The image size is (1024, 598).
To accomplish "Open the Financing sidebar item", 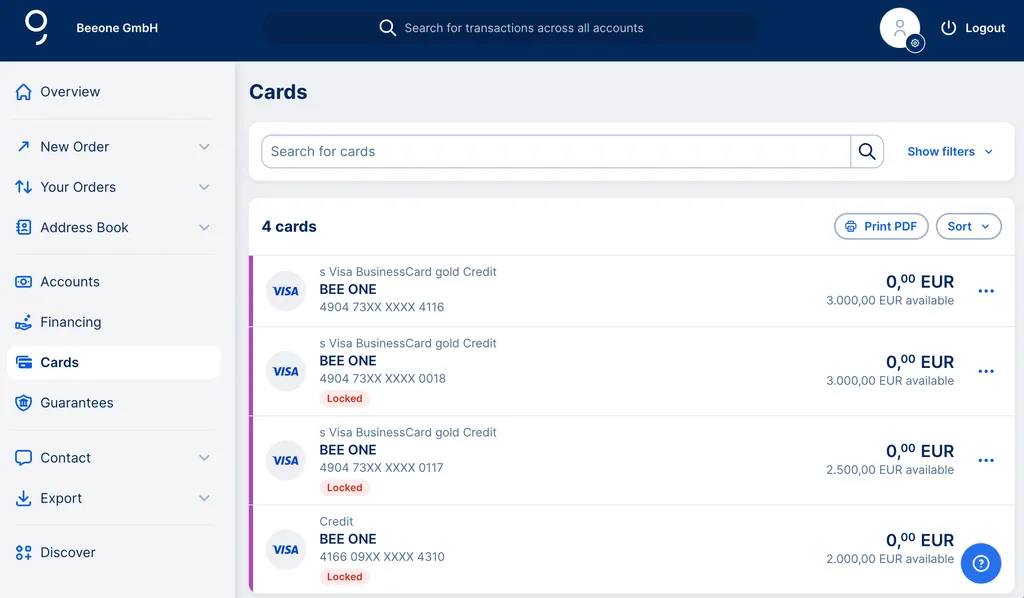I will click(70, 322).
